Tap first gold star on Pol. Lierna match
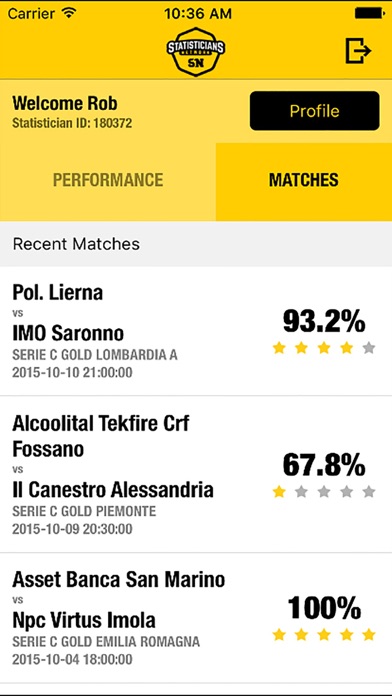 pos(279,348)
